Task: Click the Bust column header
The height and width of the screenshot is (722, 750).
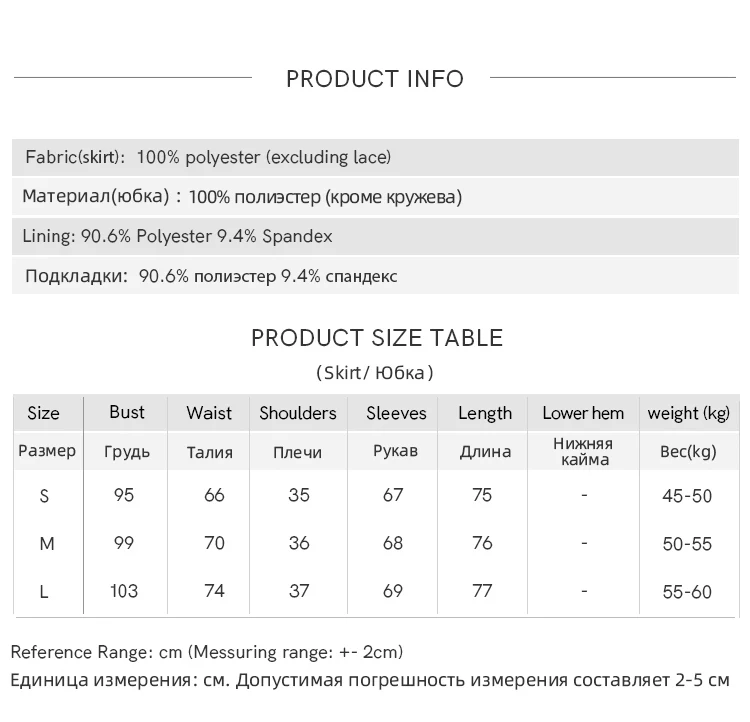Action: pos(127,412)
